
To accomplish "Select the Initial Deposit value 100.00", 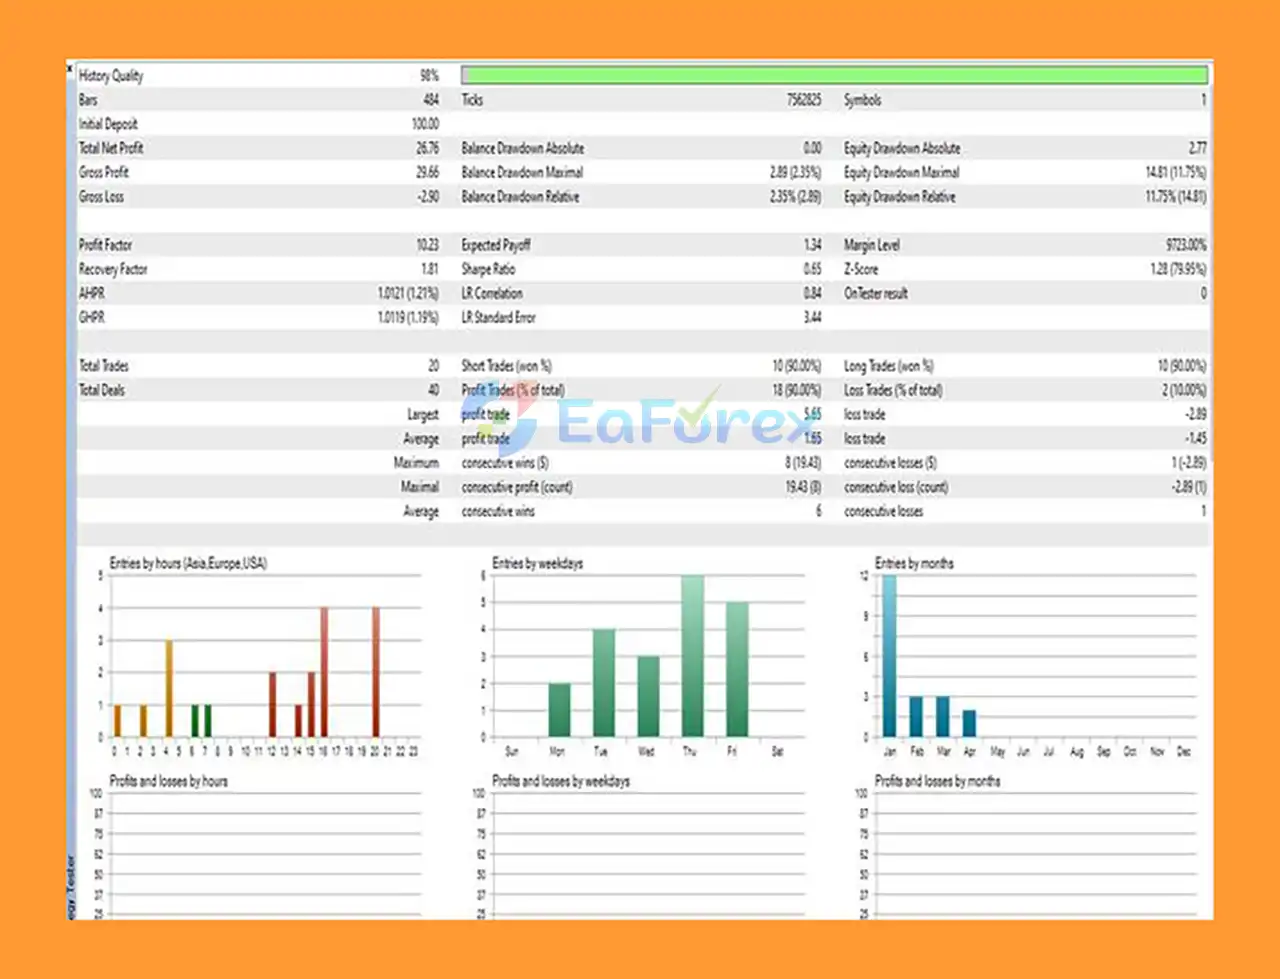I will (425, 124).
